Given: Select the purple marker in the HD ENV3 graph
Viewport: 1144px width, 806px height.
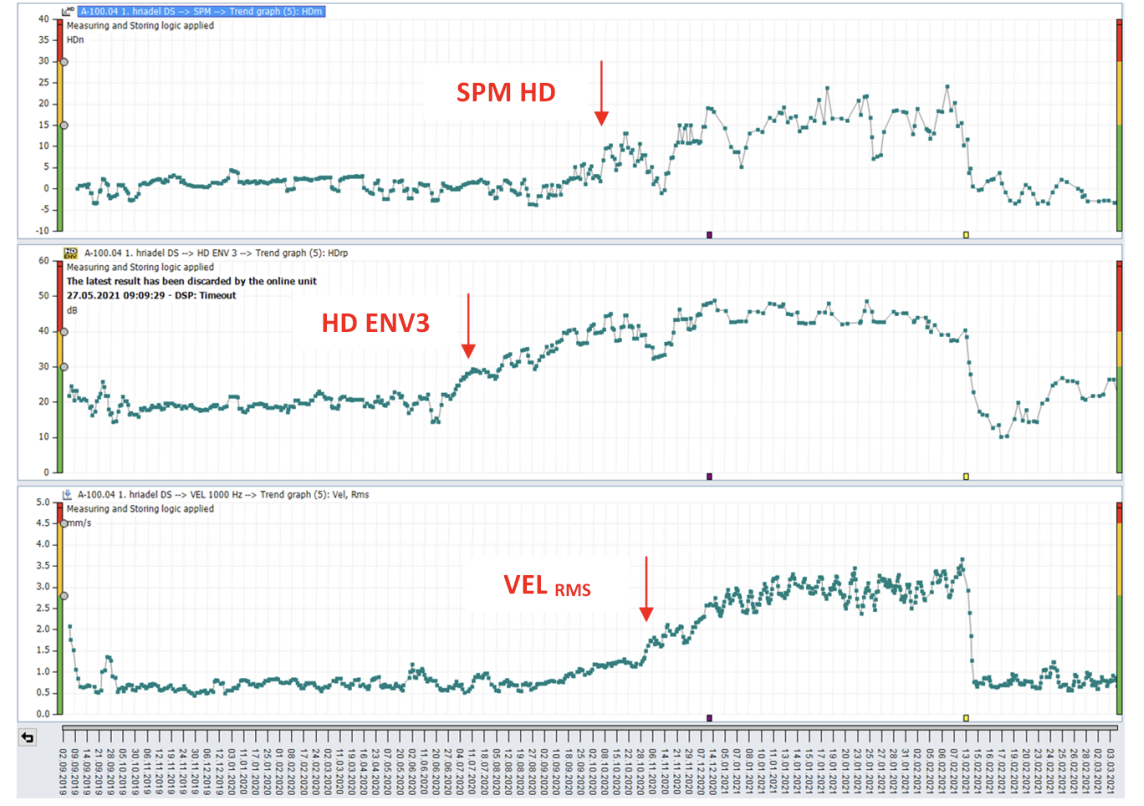Looking at the screenshot, I should (x=709, y=476).
